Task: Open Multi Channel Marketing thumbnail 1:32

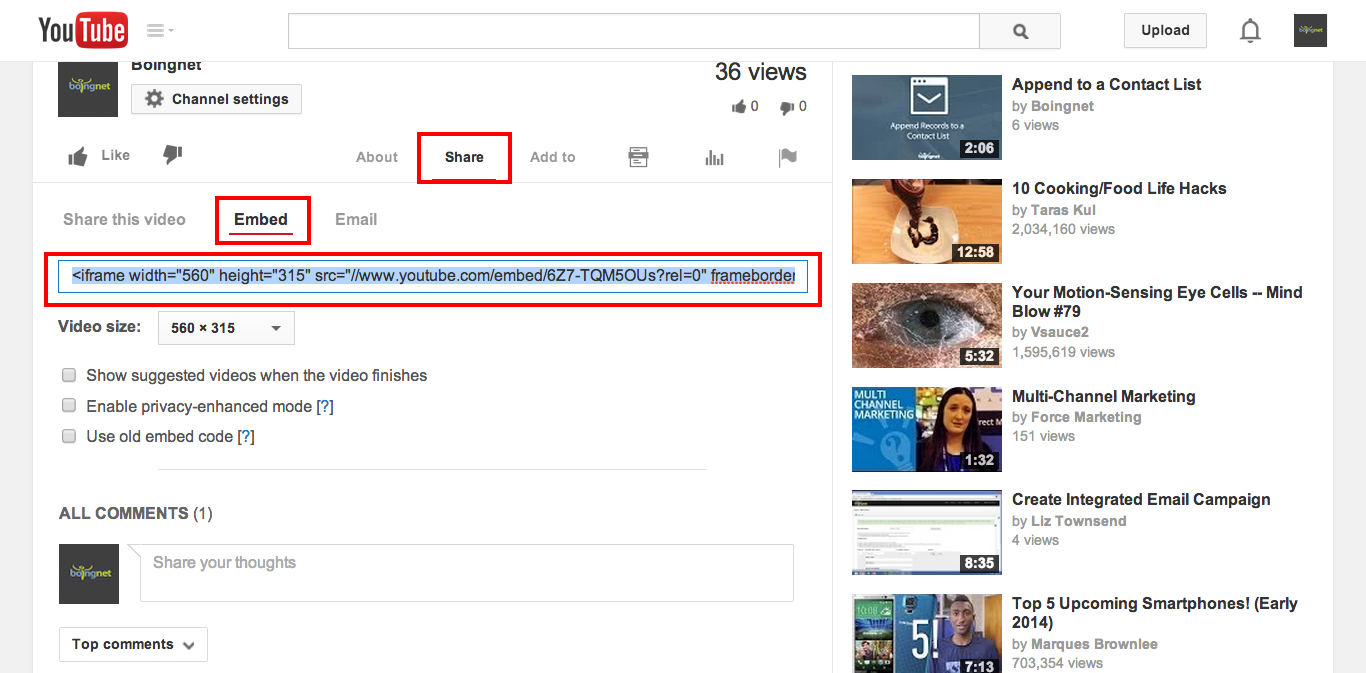Action: click(927, 430)
